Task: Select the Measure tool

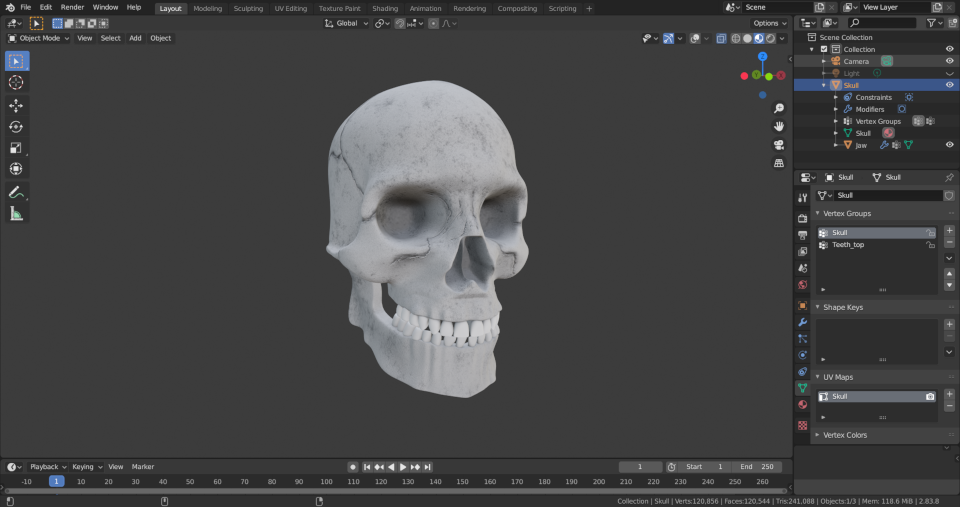Action: (x=17, y=213)
